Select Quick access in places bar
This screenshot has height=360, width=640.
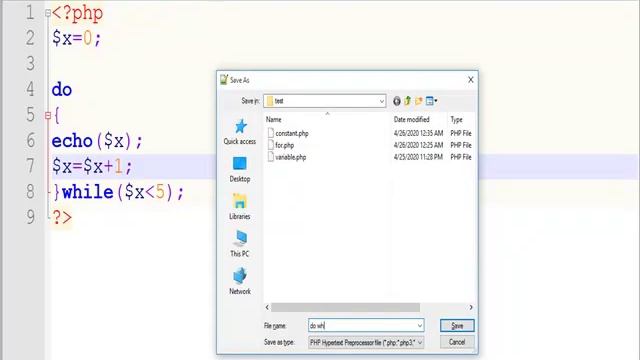(240, 132)
